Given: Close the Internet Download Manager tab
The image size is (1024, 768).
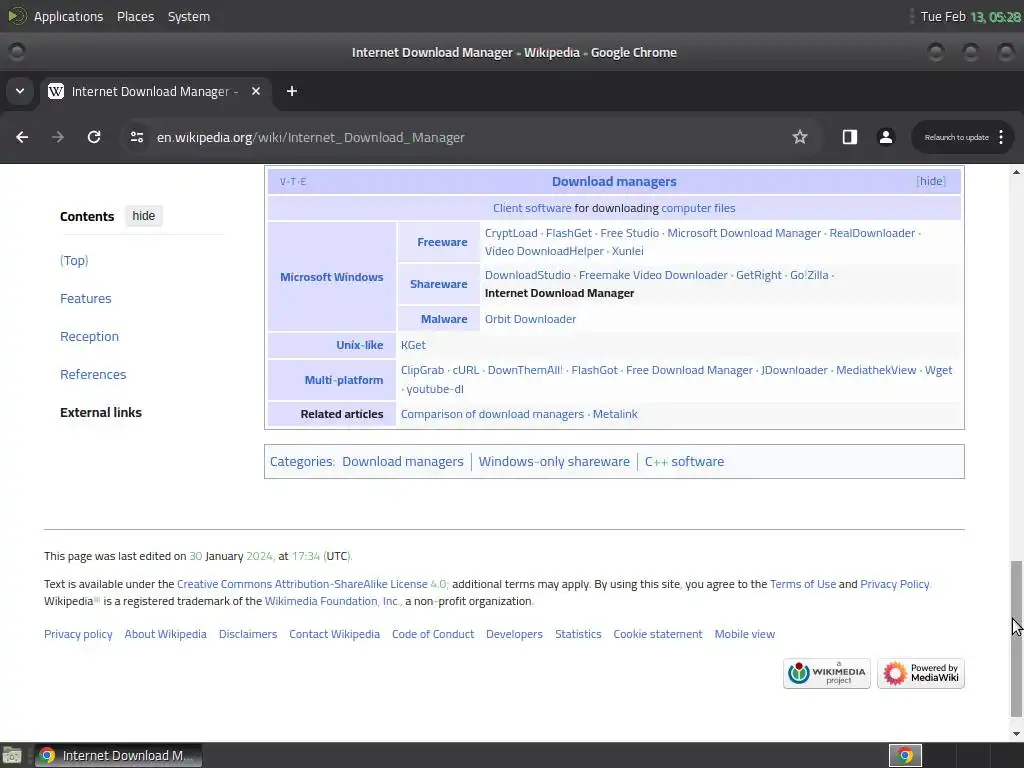Looking at the screenshot, I should 256,91.
